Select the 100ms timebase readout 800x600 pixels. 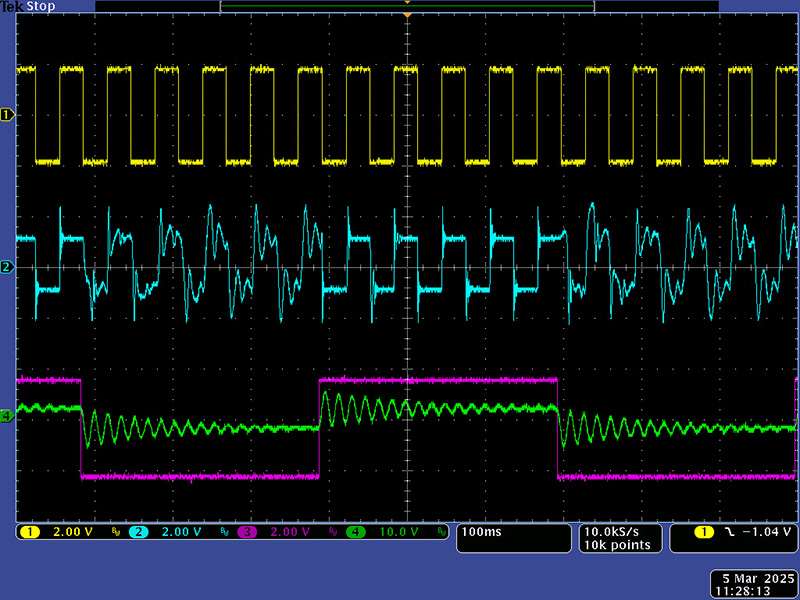click(481, 532)
